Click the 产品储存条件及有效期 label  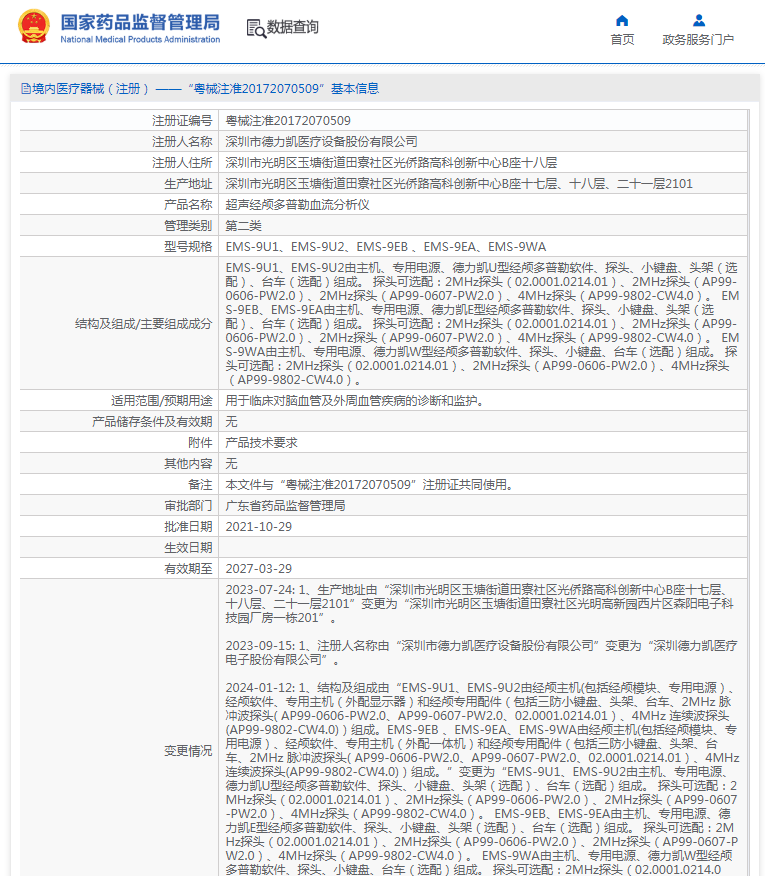coord(152,422)
